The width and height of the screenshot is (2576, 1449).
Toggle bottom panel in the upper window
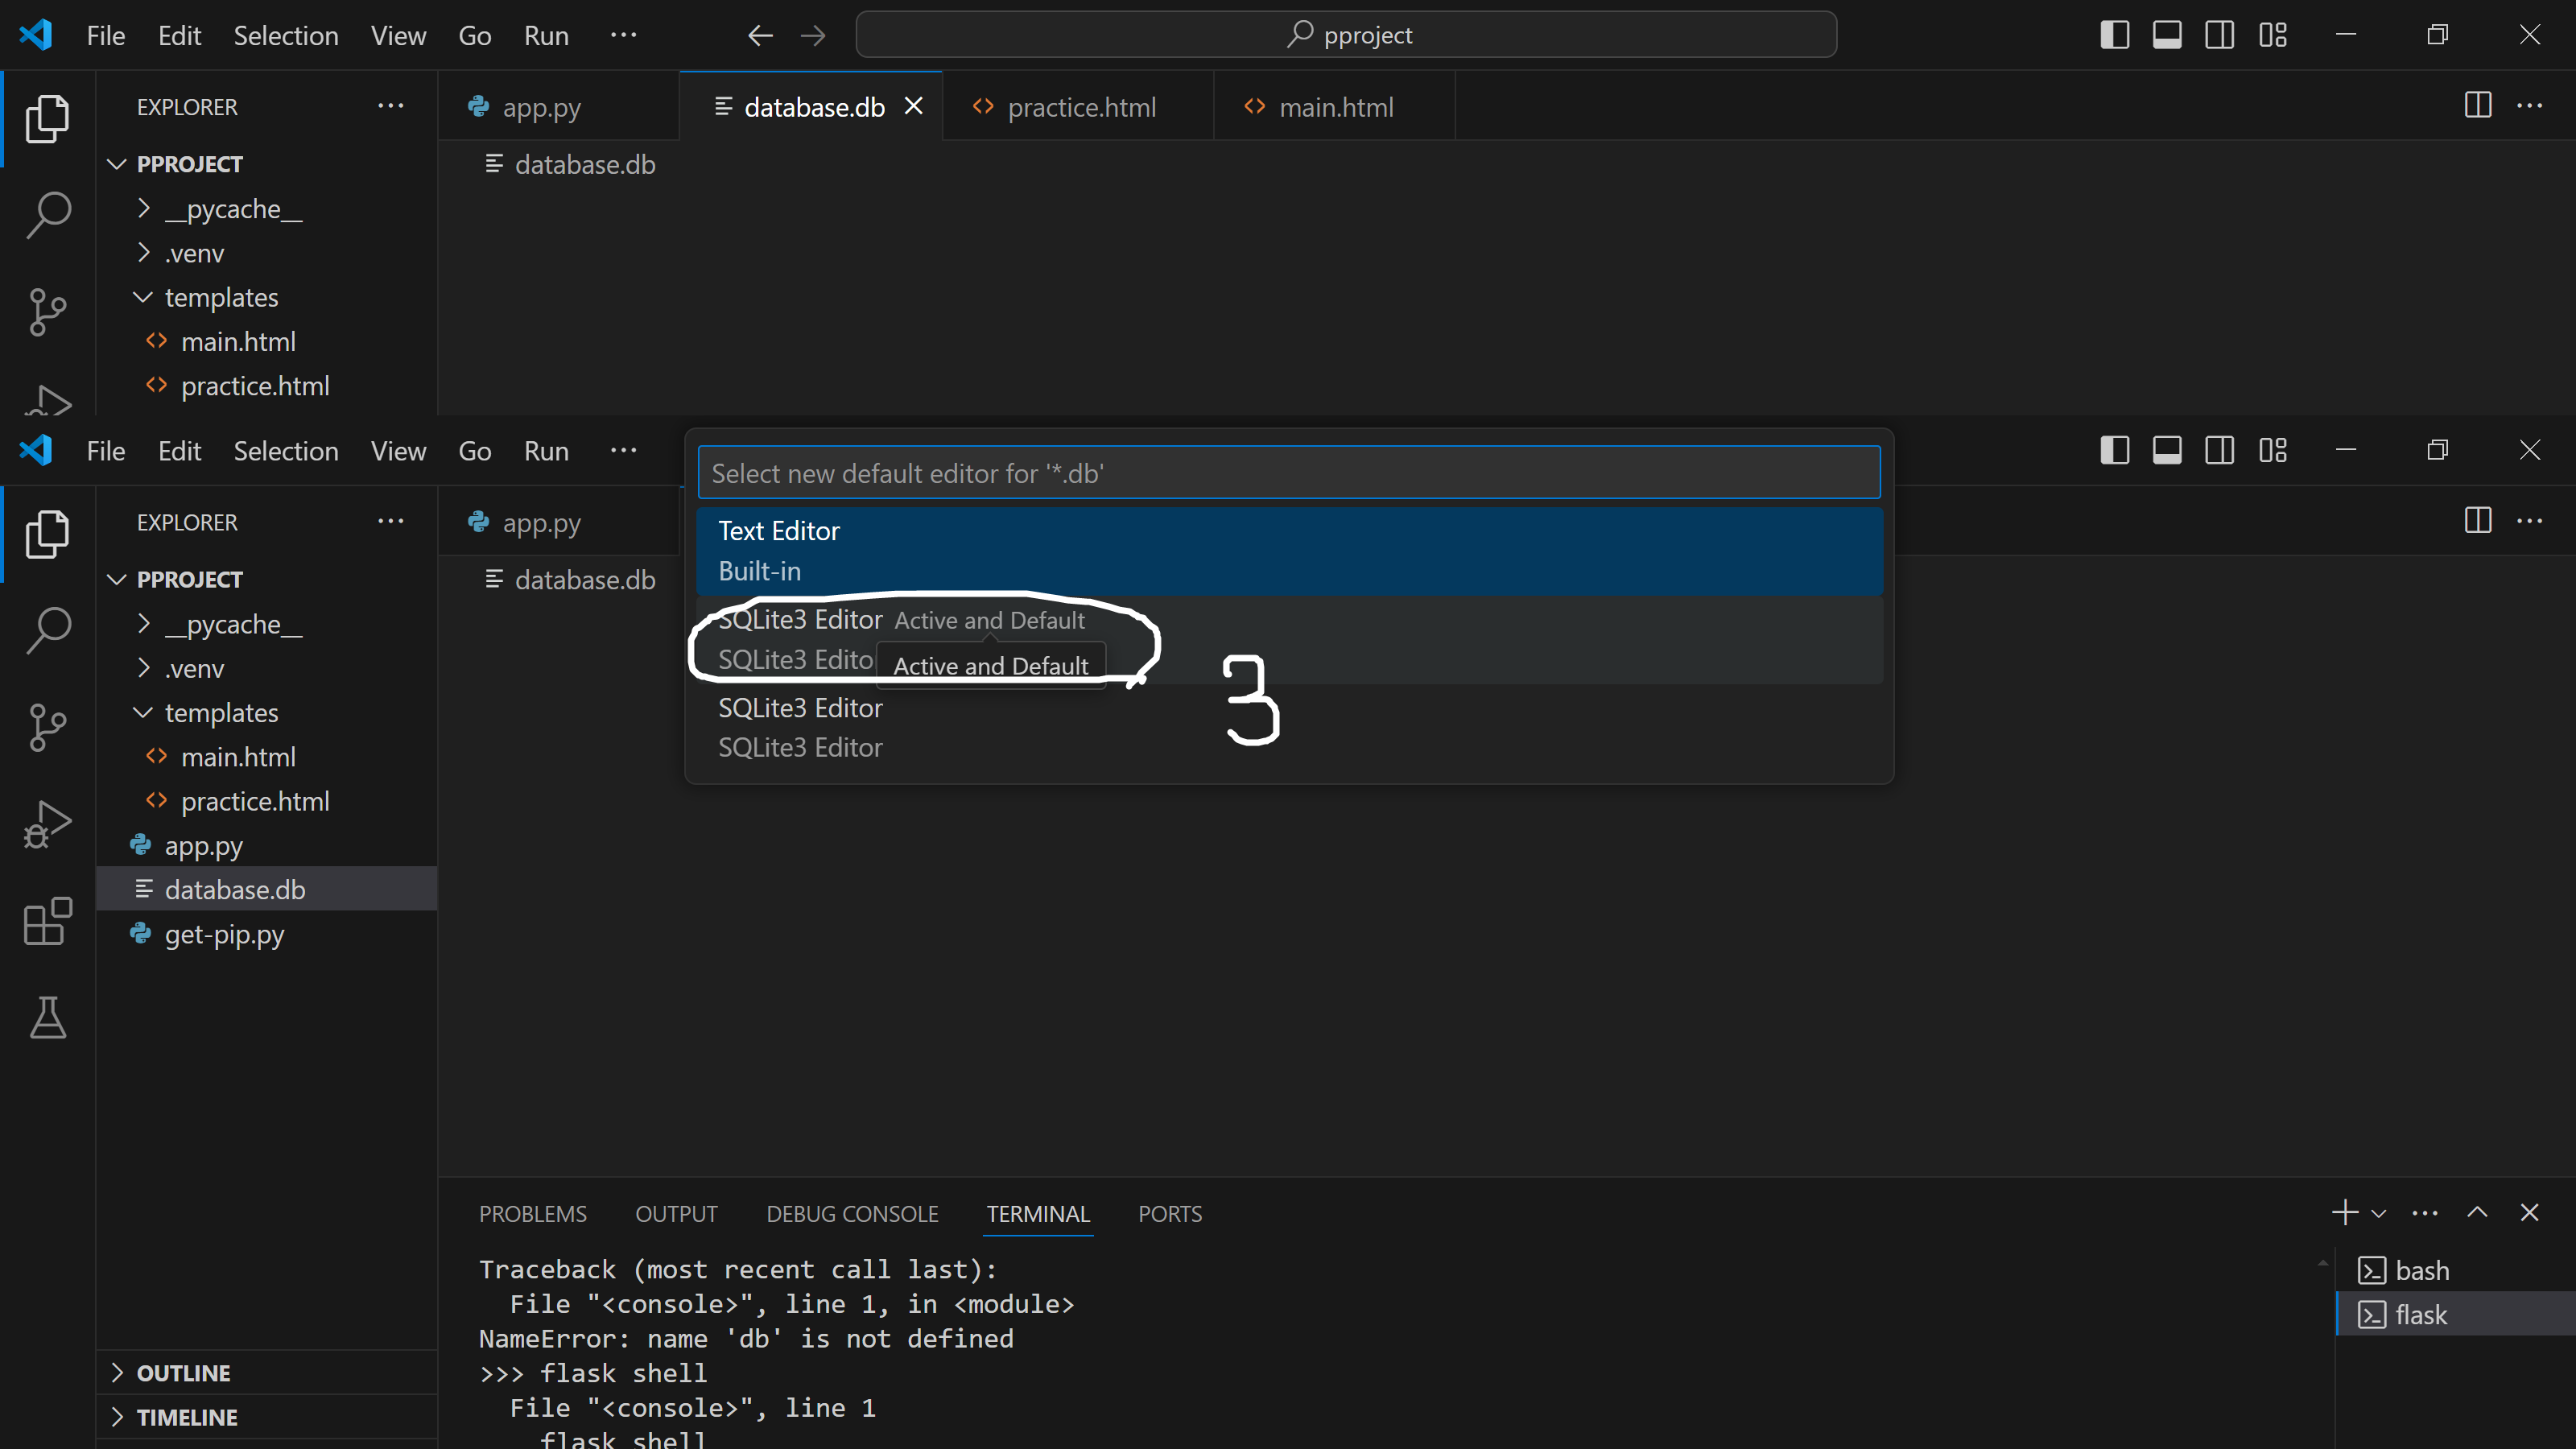[2167, 35]
